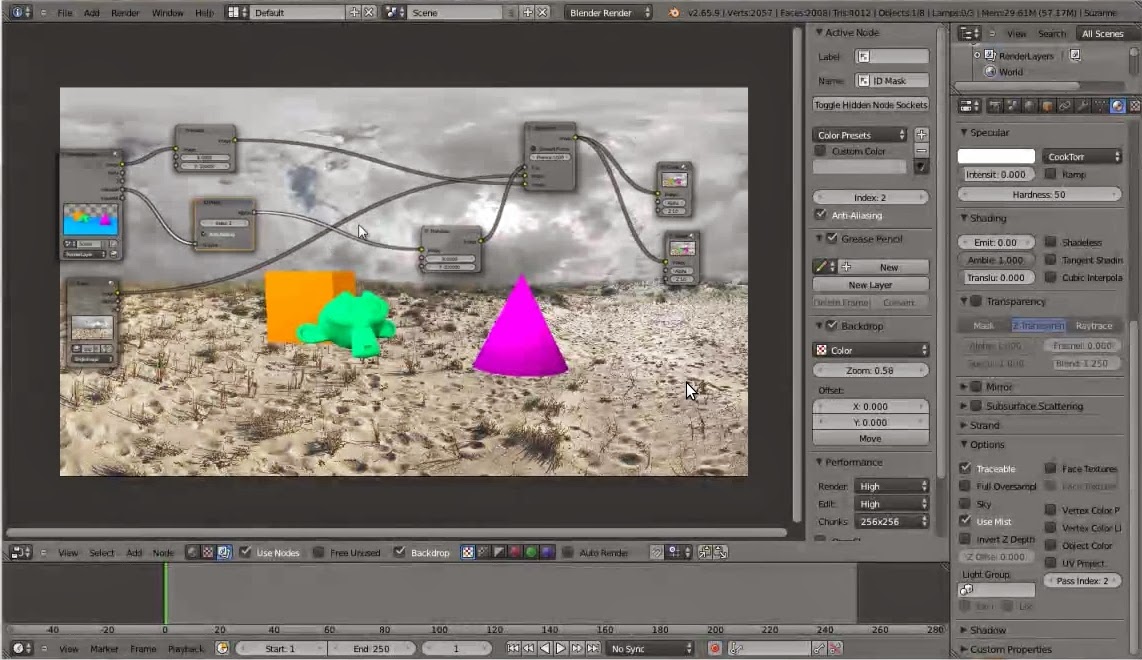Click the End: 250 frame field
1142x660 pixels.
tap(372, 648)
